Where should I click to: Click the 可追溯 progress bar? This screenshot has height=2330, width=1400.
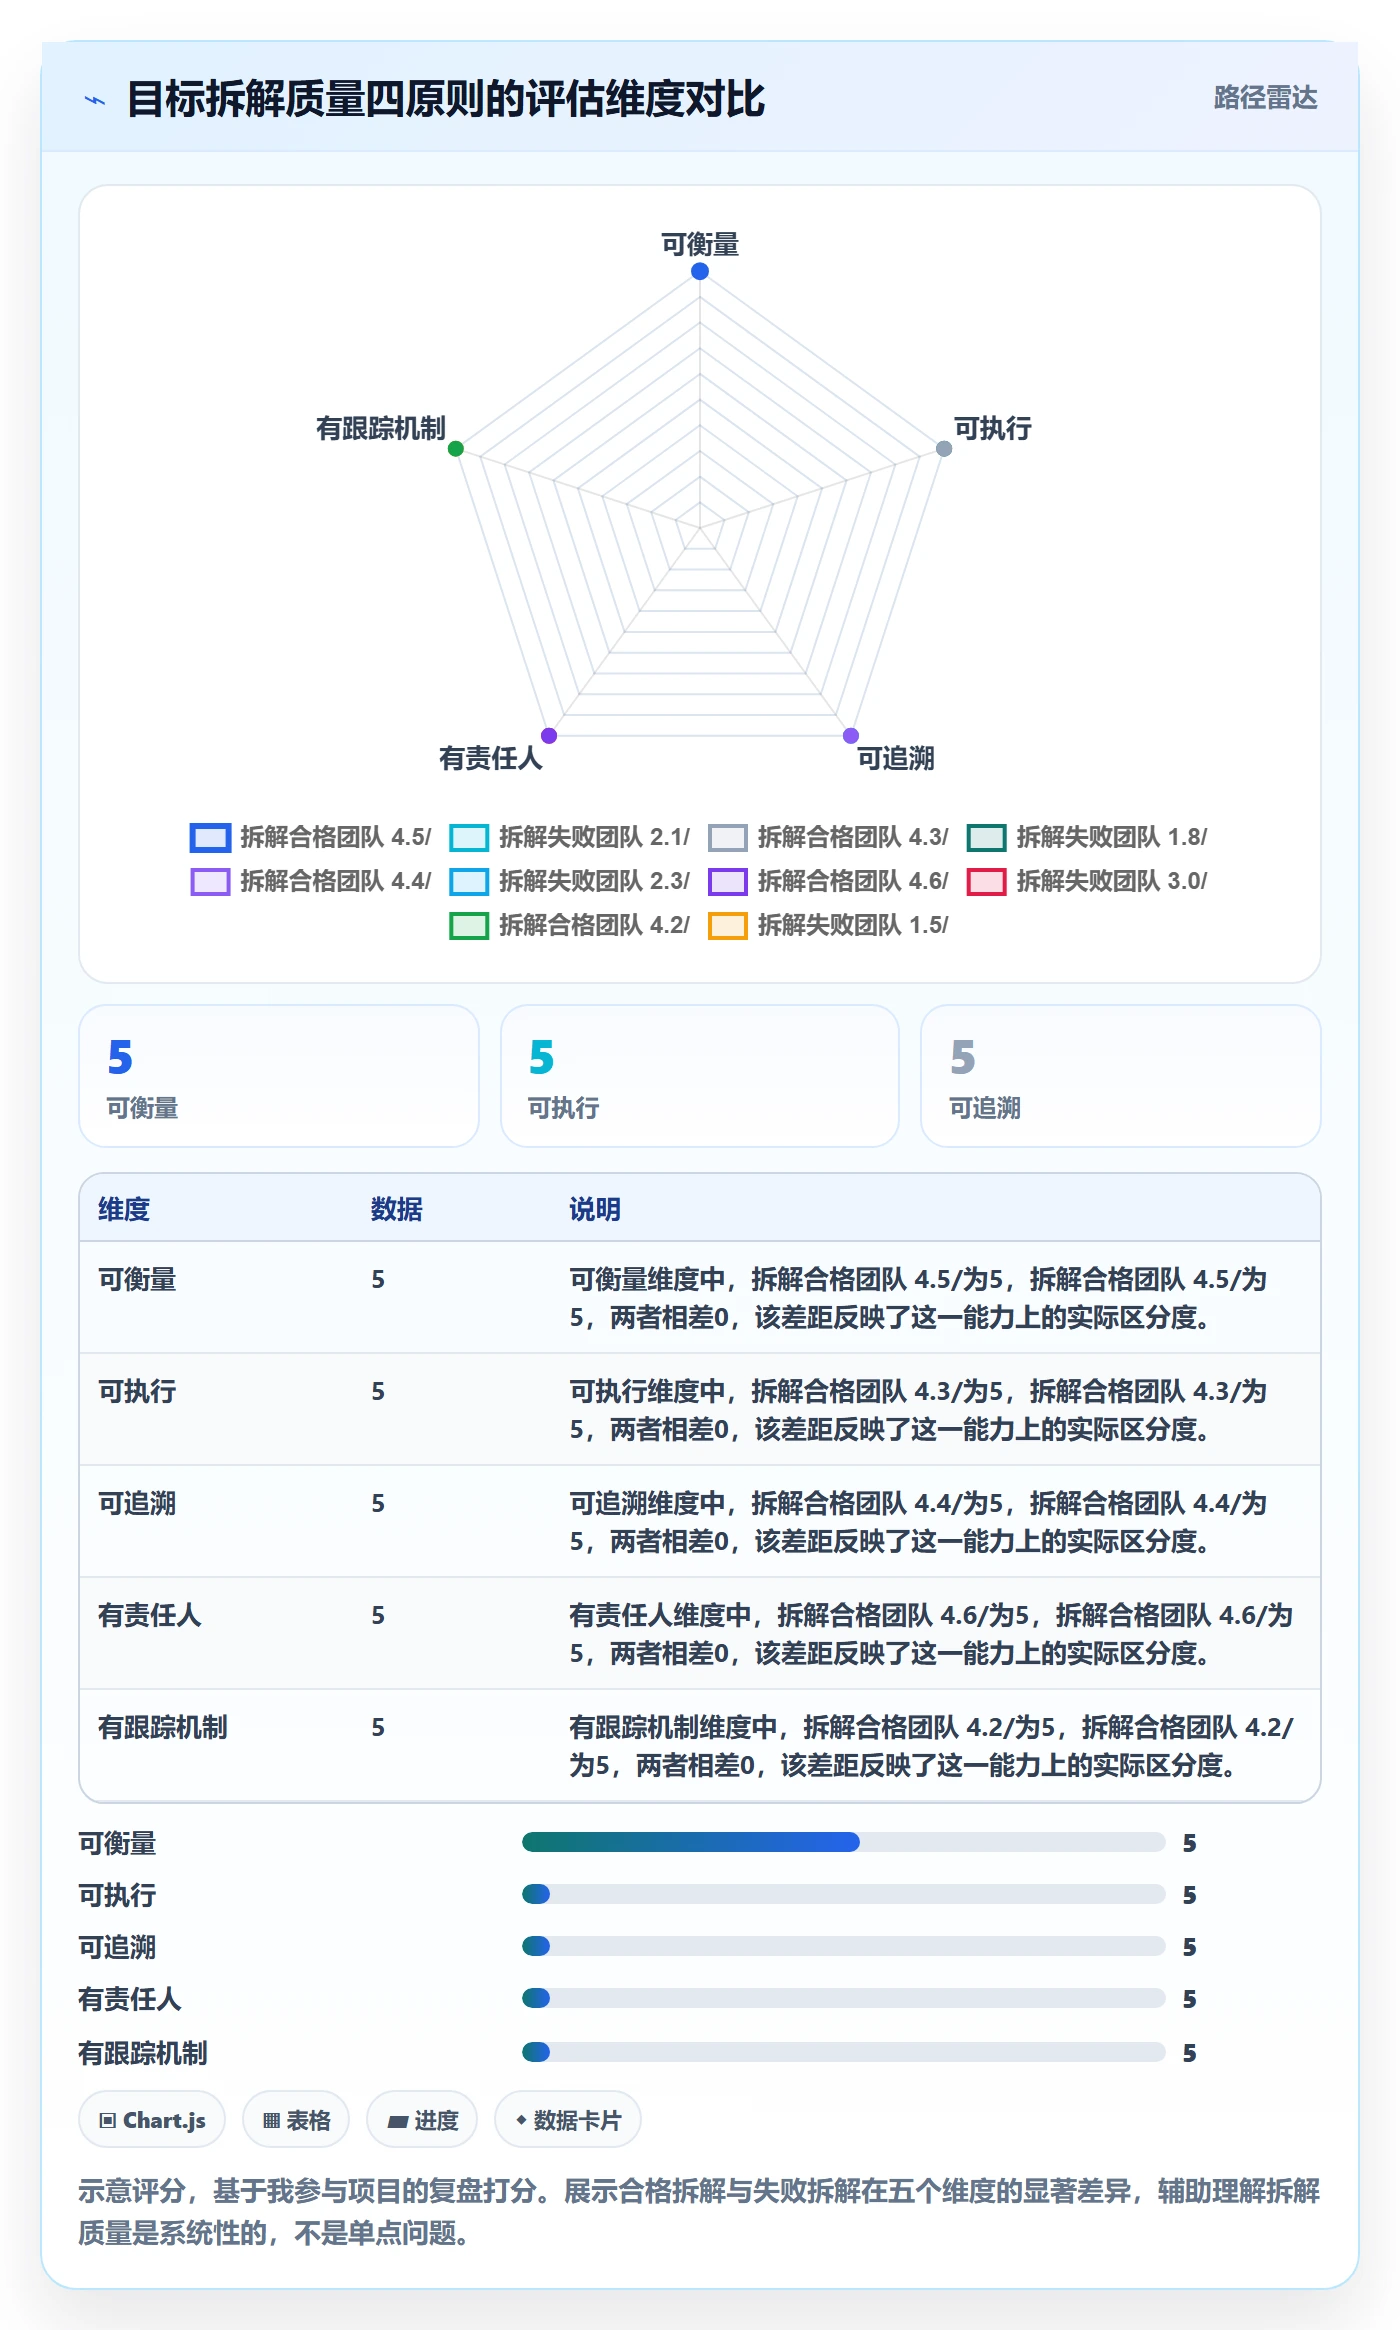click(x=844, y=1946)
